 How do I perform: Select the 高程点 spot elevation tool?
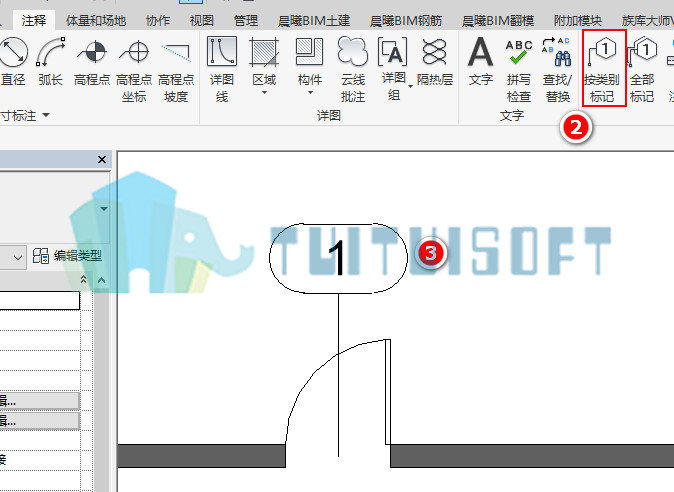point(92,63)
